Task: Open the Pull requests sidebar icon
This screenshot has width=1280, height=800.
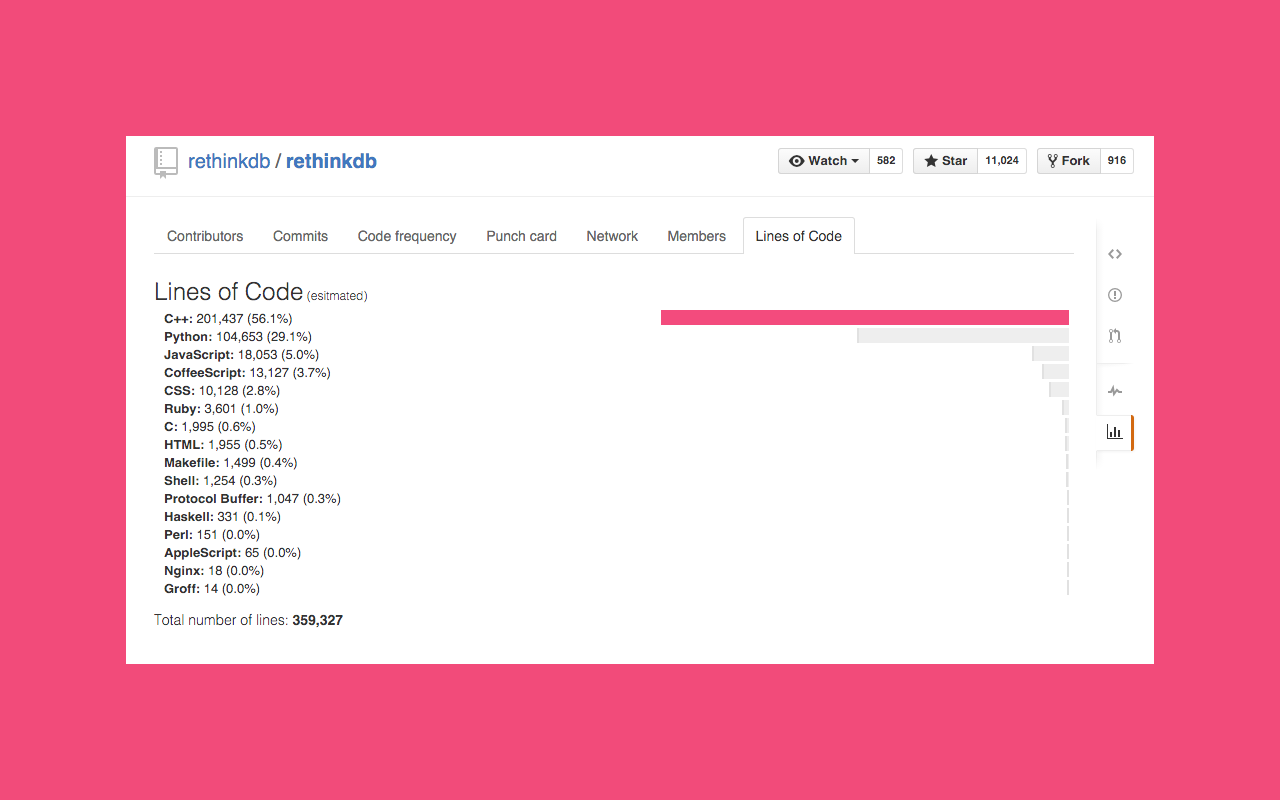Action: (1114, 336)
